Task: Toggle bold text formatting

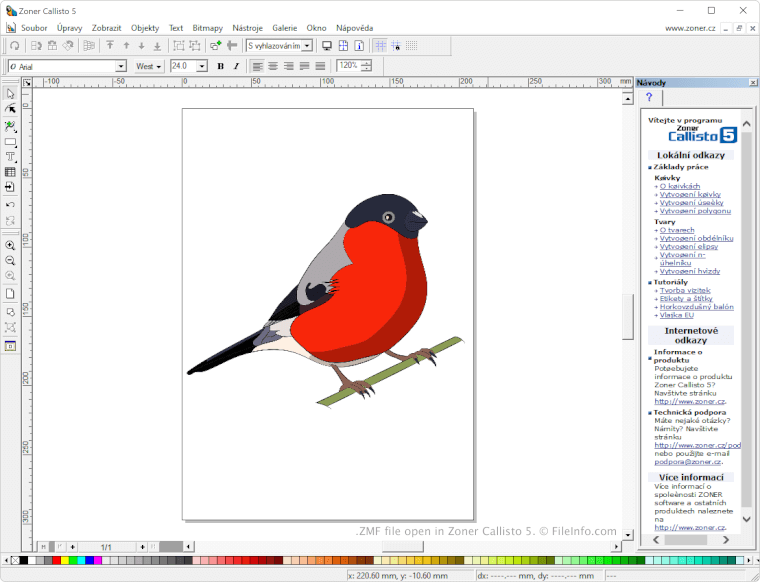Action: click(220, 66)
